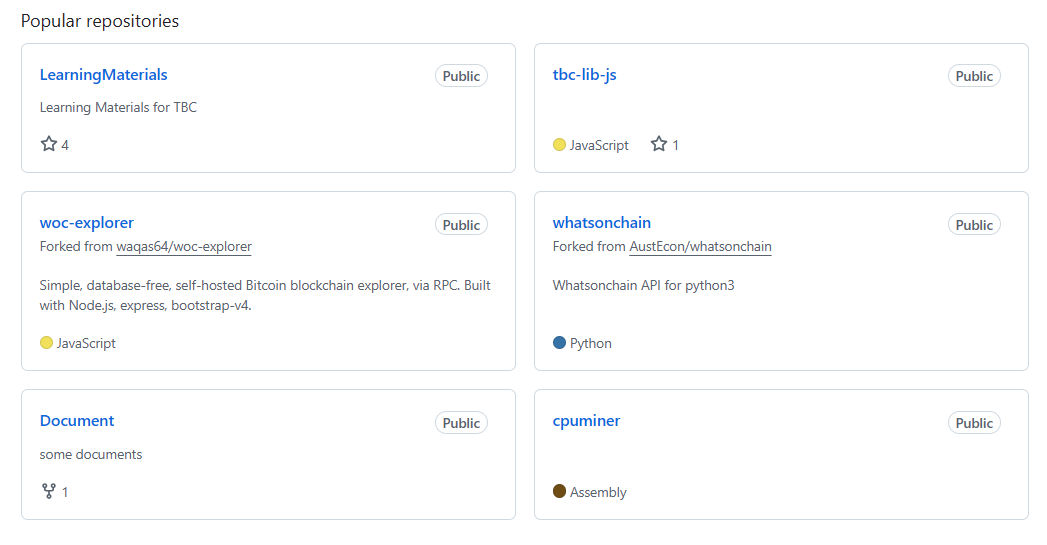Click the Public badge on LearningMaterials
This screenshot has height=545, width=1047.
tap(461, 76)
